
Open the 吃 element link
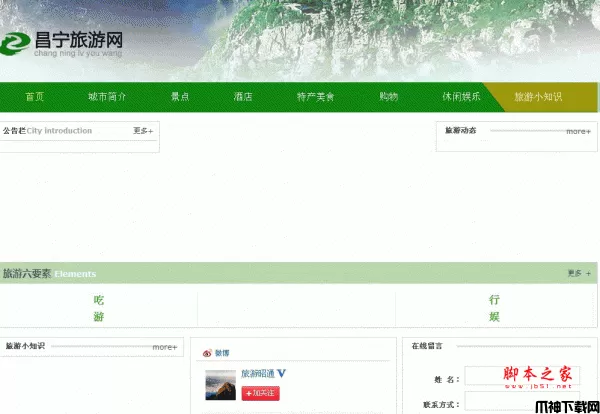[99, 300]
